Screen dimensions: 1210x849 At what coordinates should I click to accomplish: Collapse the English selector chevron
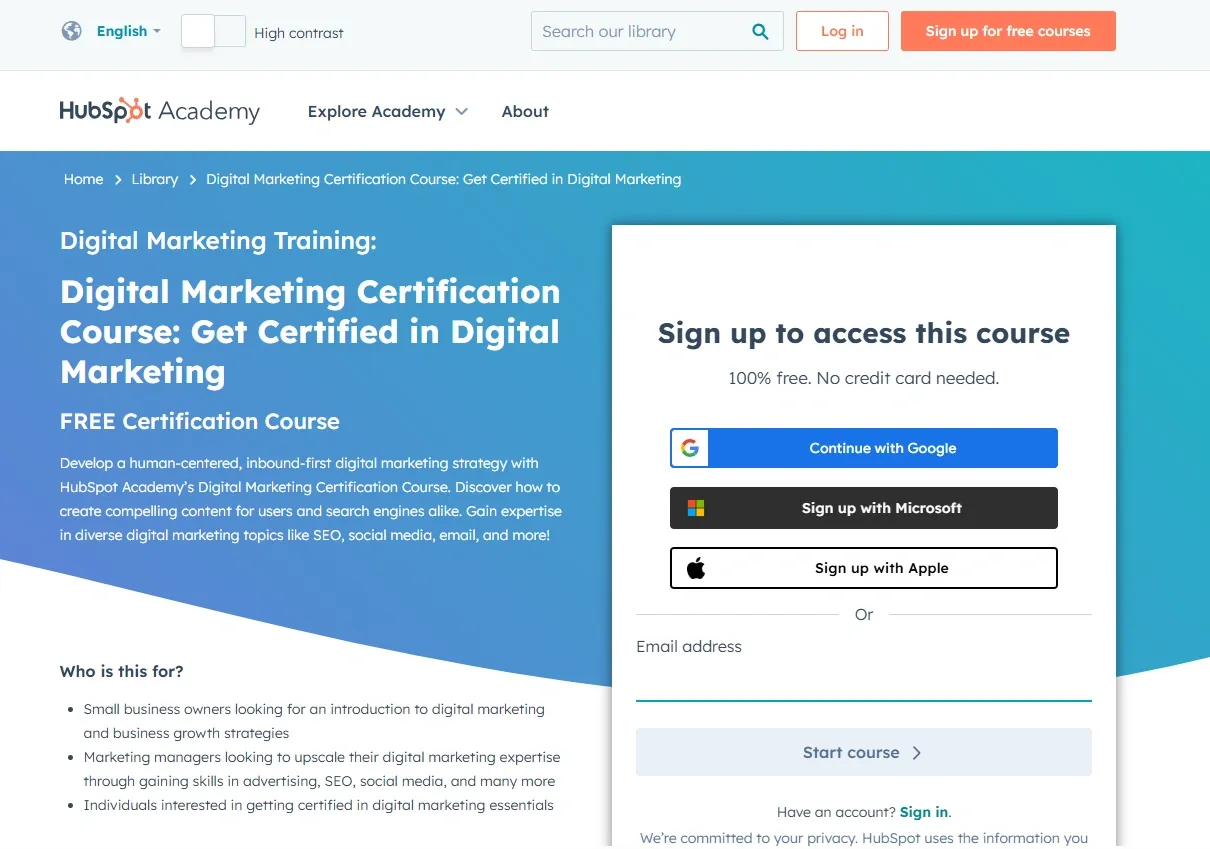click(x=157, y=32)
